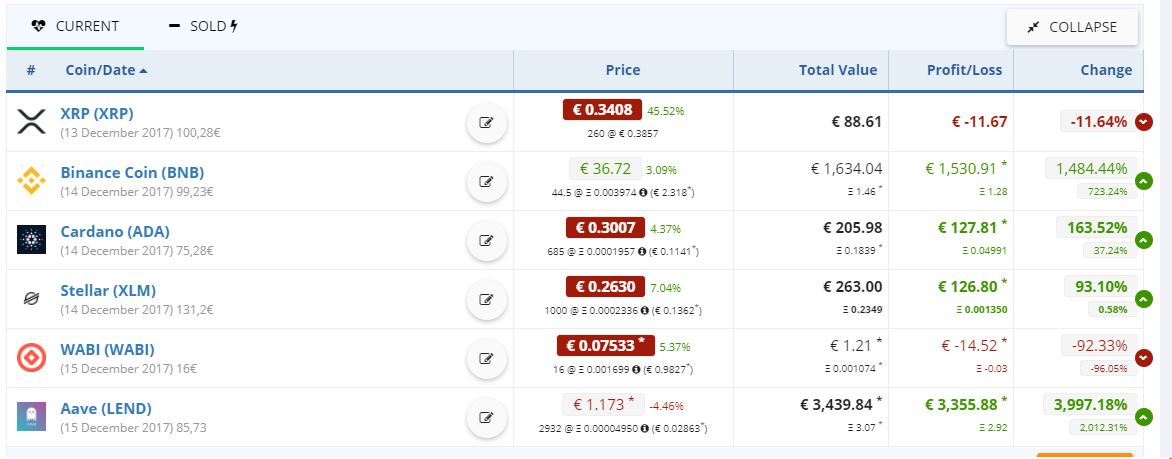
Task: Click the 723.24% ETH change badge
Action: [1106, 191]
